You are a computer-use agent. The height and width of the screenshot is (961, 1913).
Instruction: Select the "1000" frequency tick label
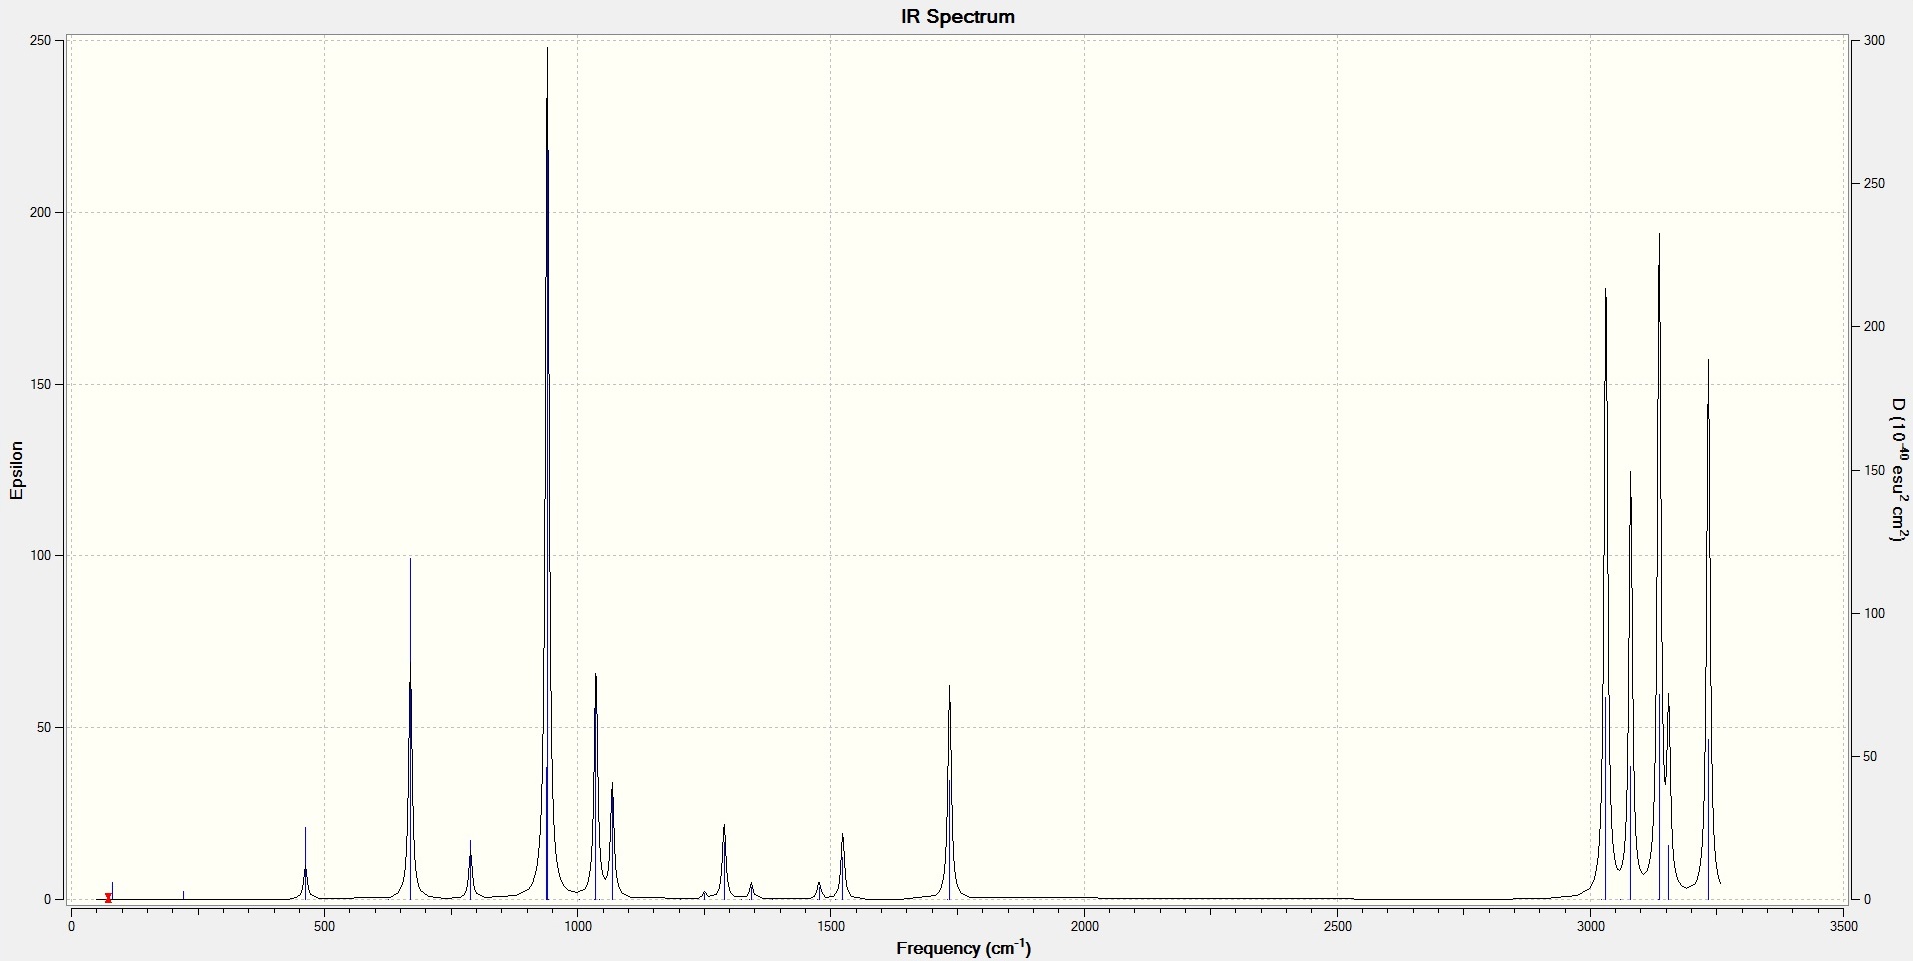coord(577,927)
